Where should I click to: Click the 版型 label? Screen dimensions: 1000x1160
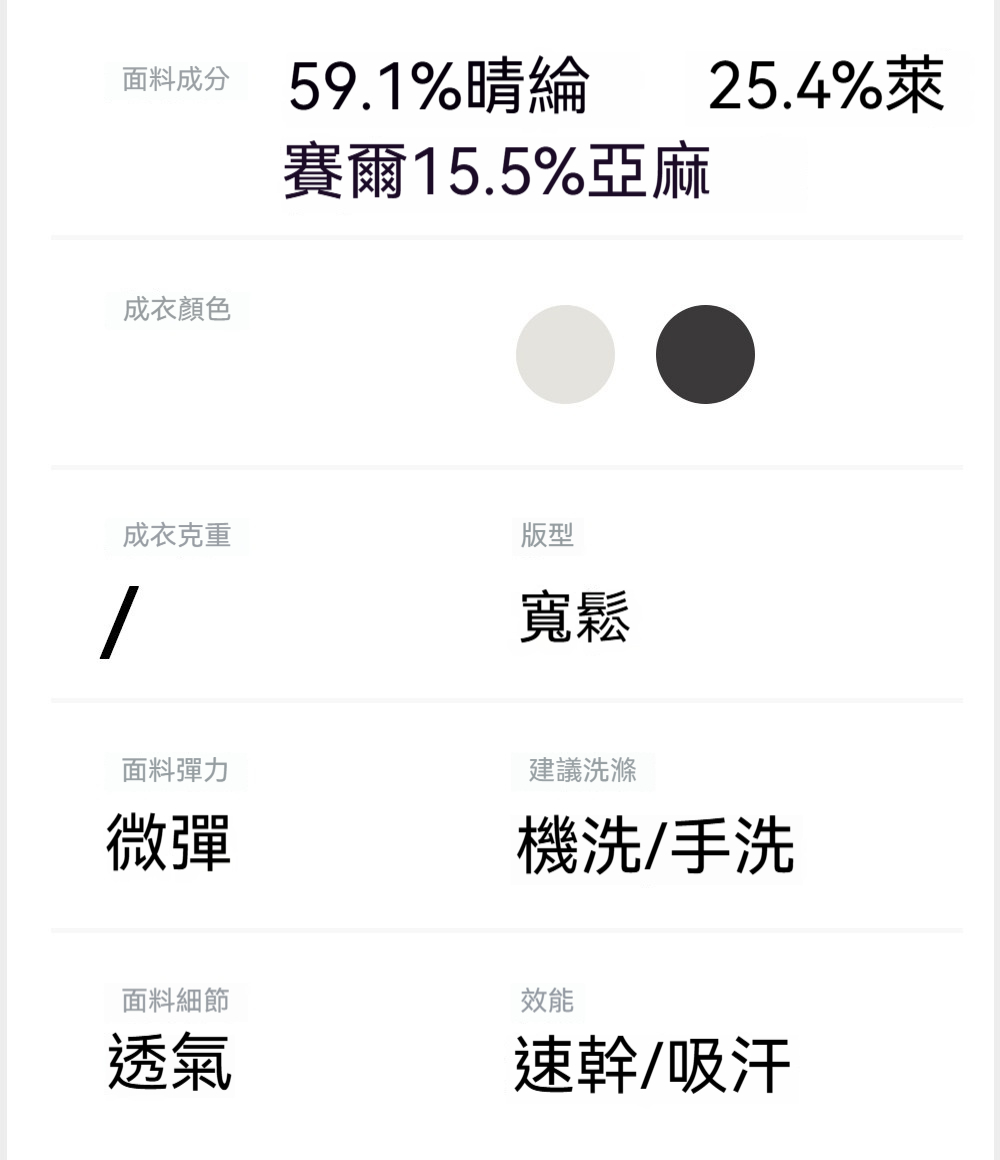547,536
